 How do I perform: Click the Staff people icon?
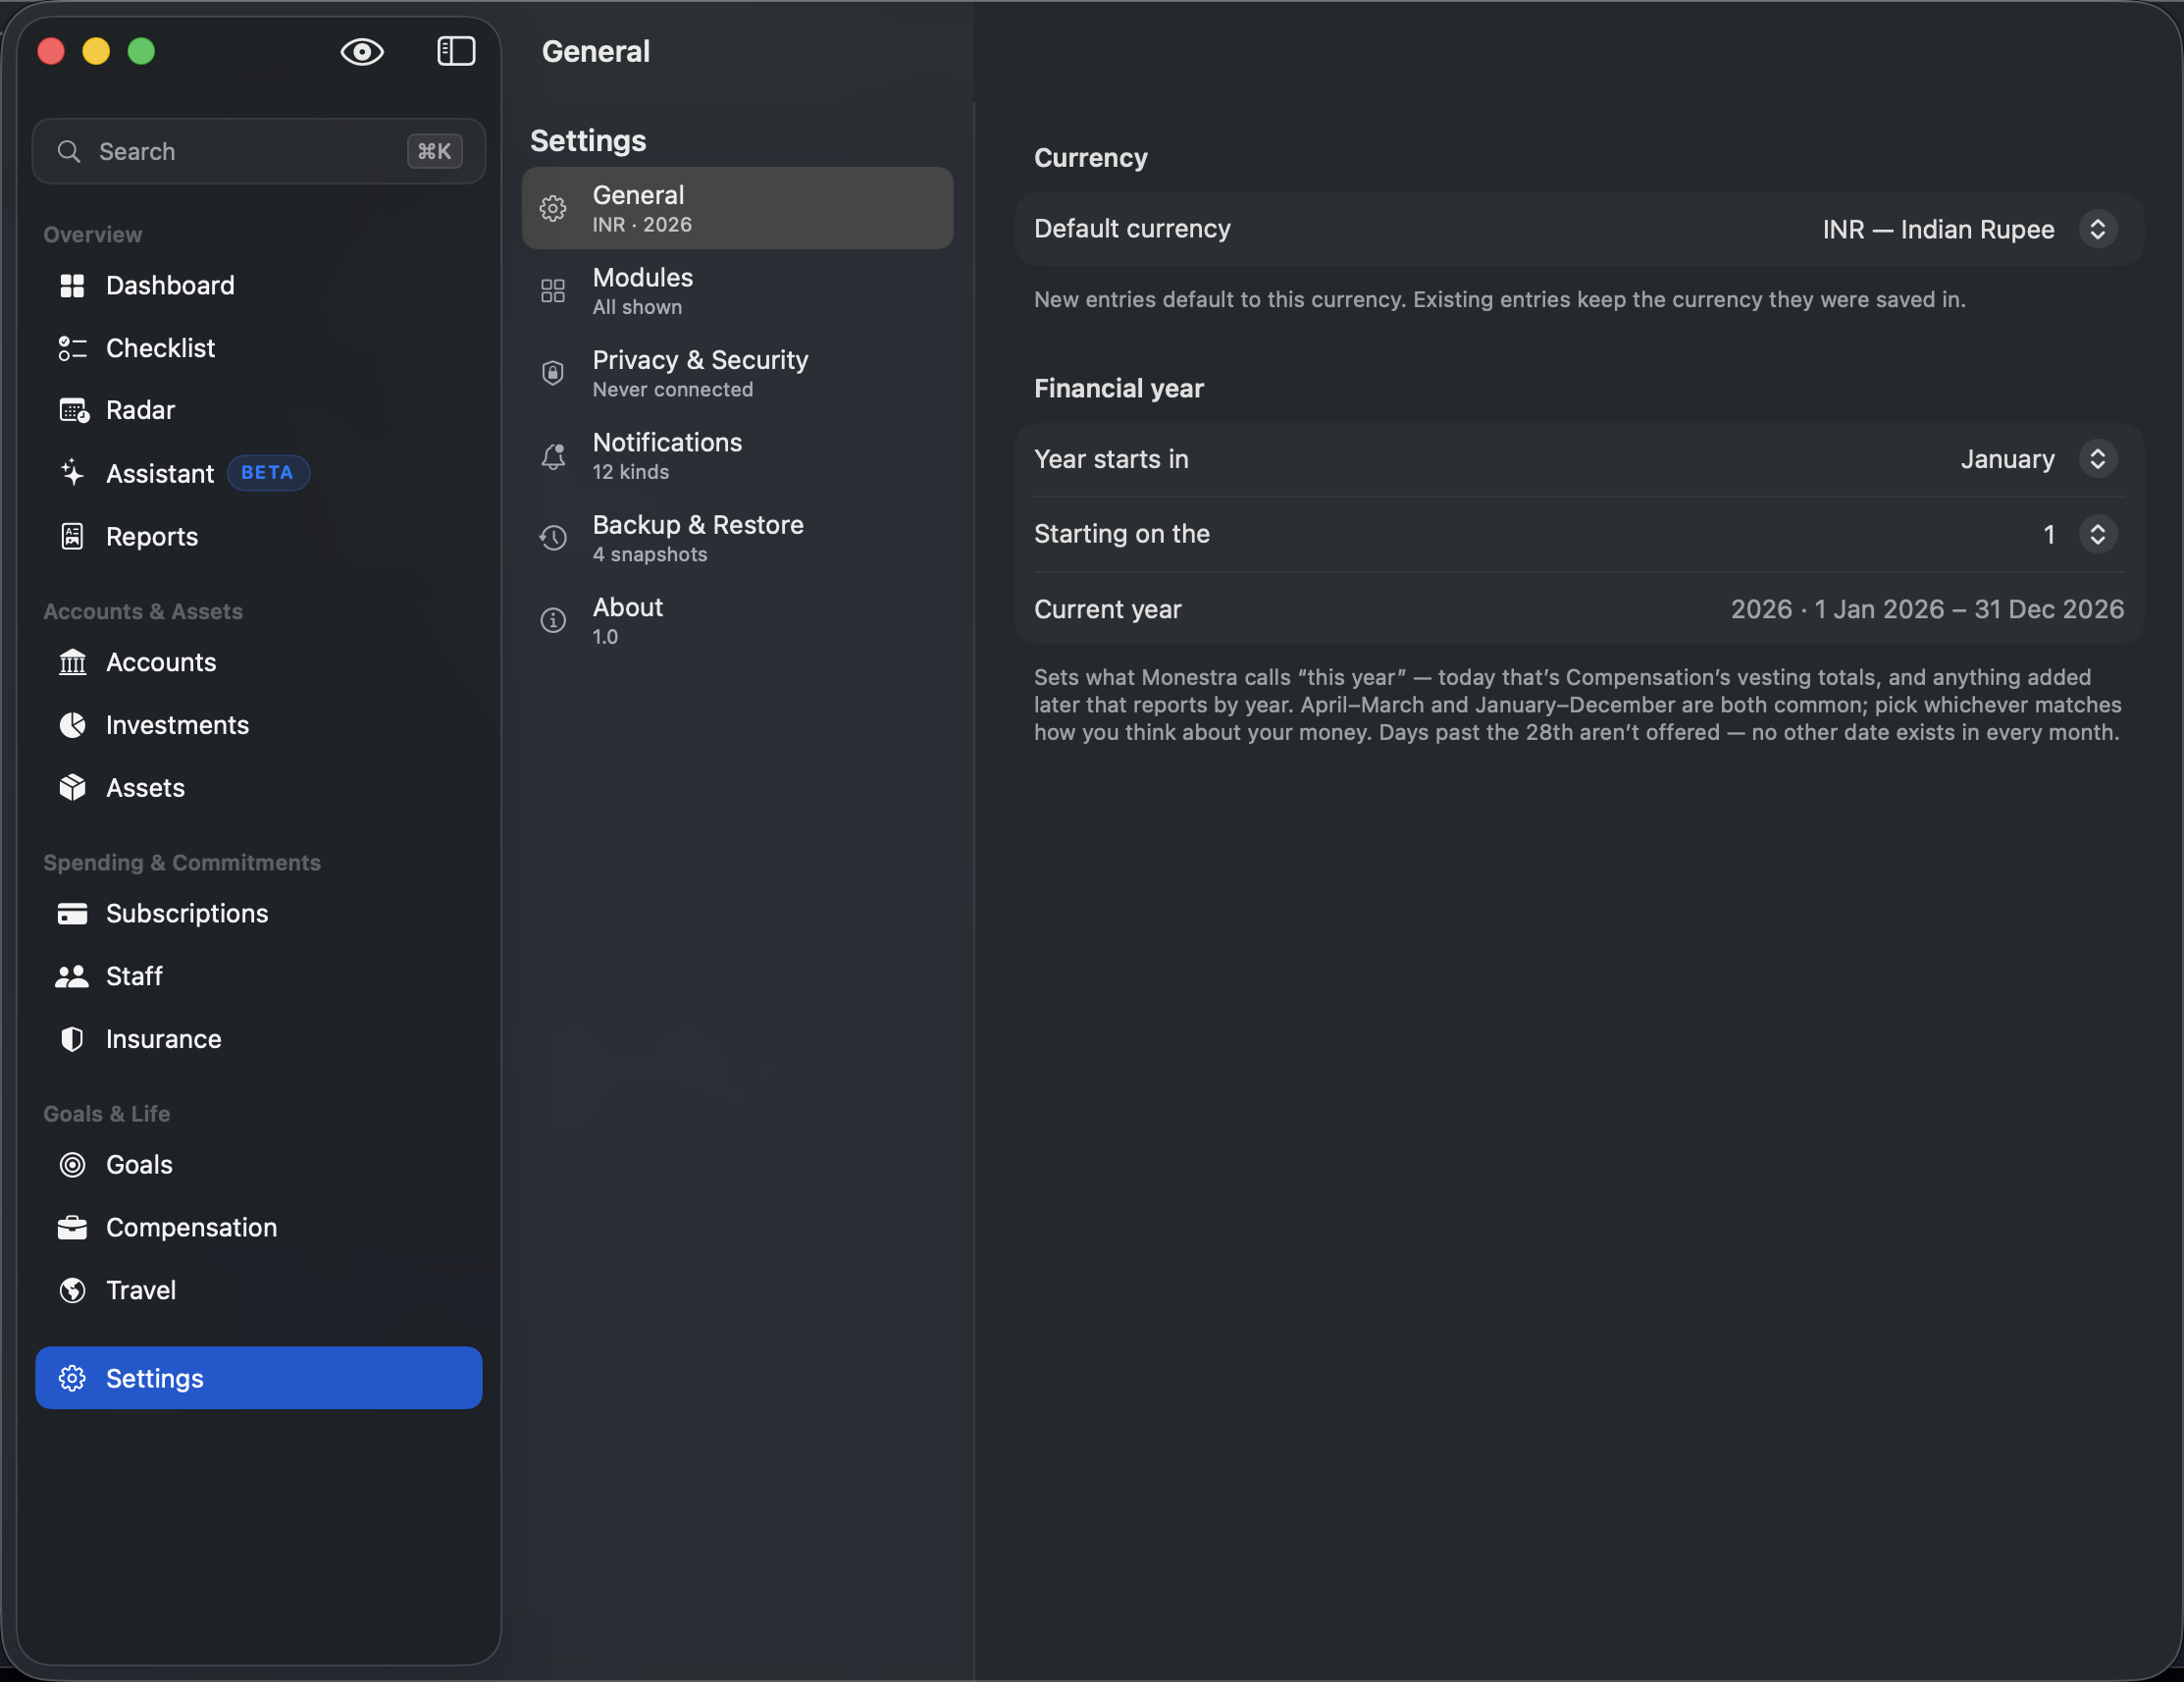[72, 977]
